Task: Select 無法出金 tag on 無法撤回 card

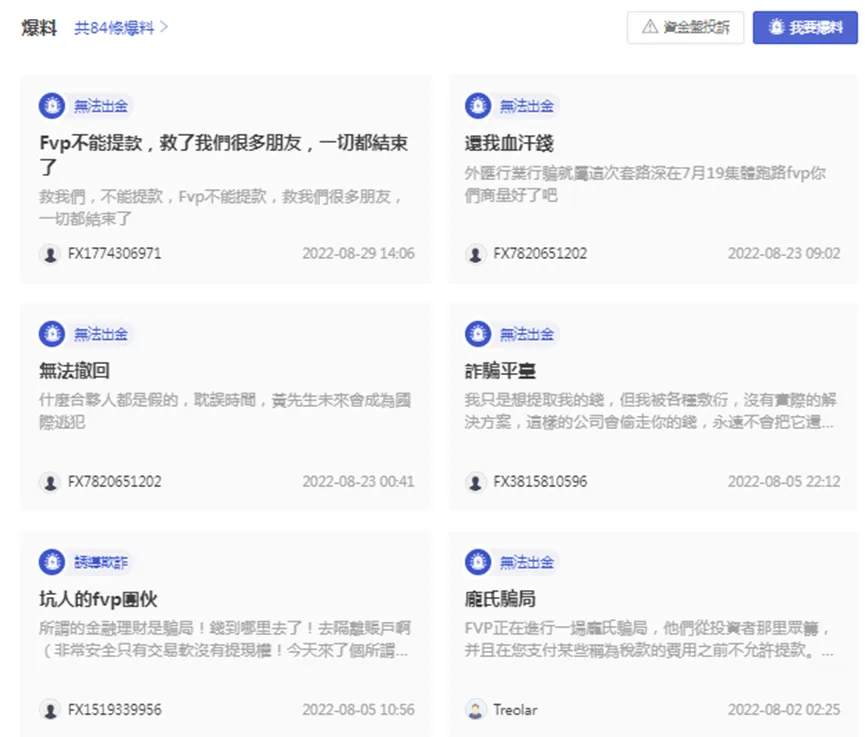Action: click(101, 334)
